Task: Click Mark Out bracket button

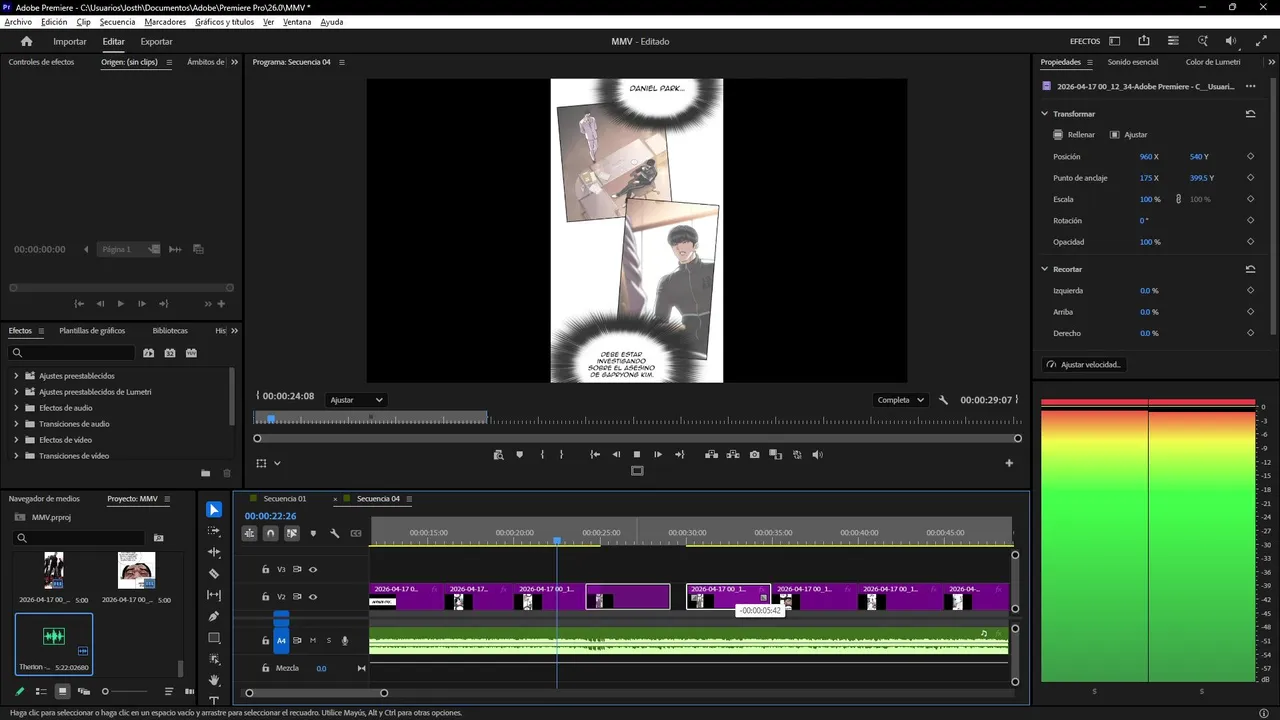Action: (561, 455)
